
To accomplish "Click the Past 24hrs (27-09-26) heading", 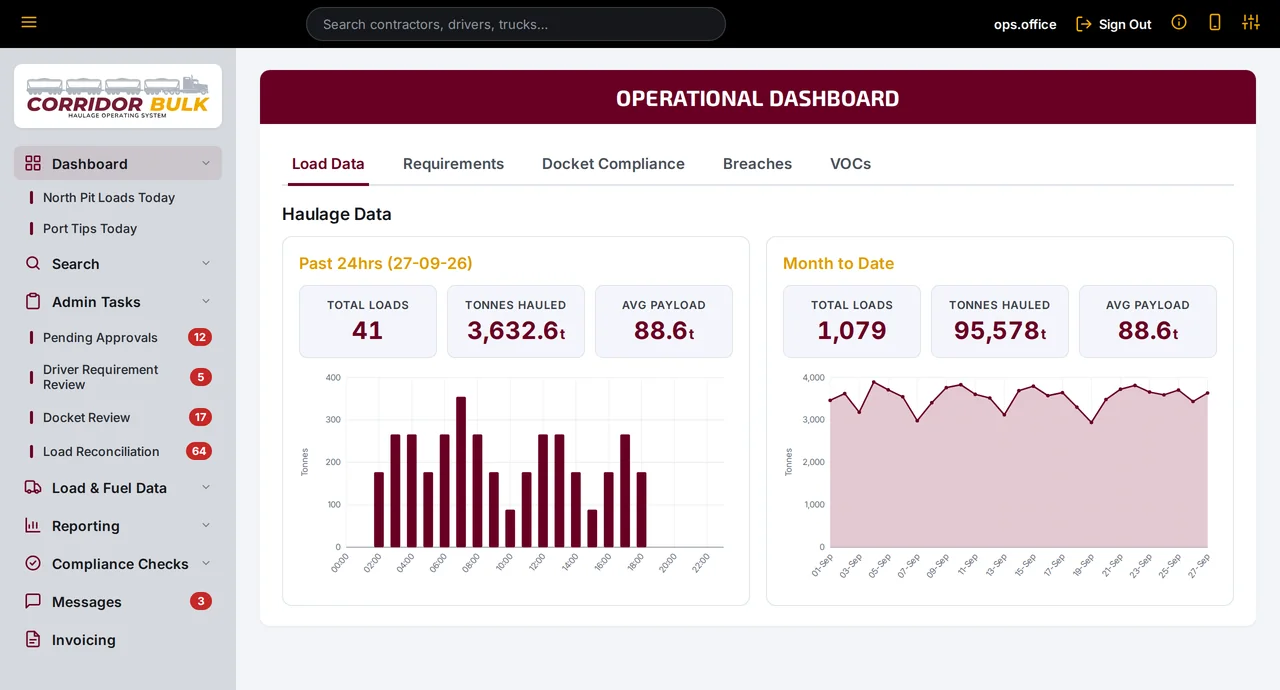I will pos(386,263).
